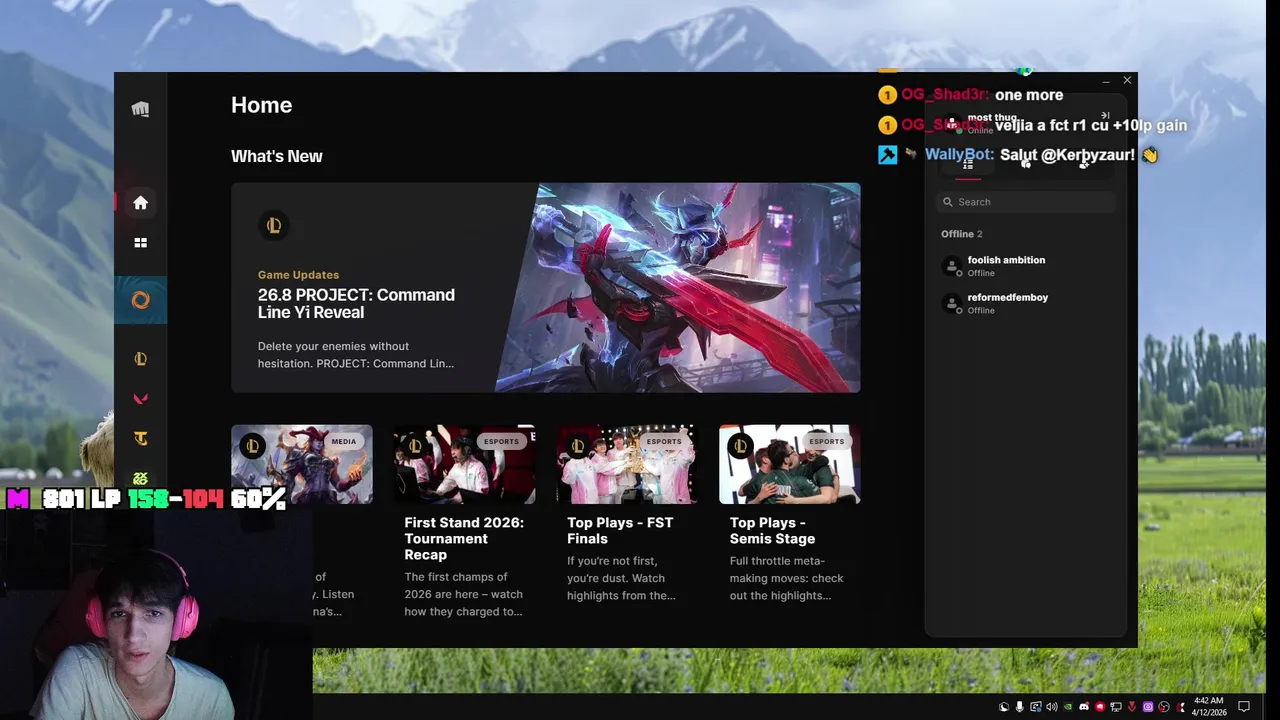The width and height of the screenshot is (1280, 720).
Task: Open First Stand 2026 thumbnail
Action: [x=464, y=464]
